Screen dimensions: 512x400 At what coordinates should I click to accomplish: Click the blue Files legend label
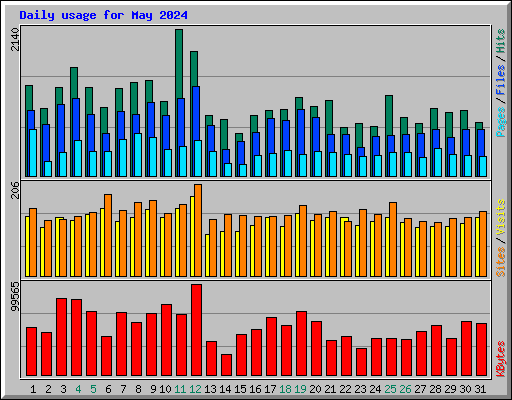(x=501, y=79)
